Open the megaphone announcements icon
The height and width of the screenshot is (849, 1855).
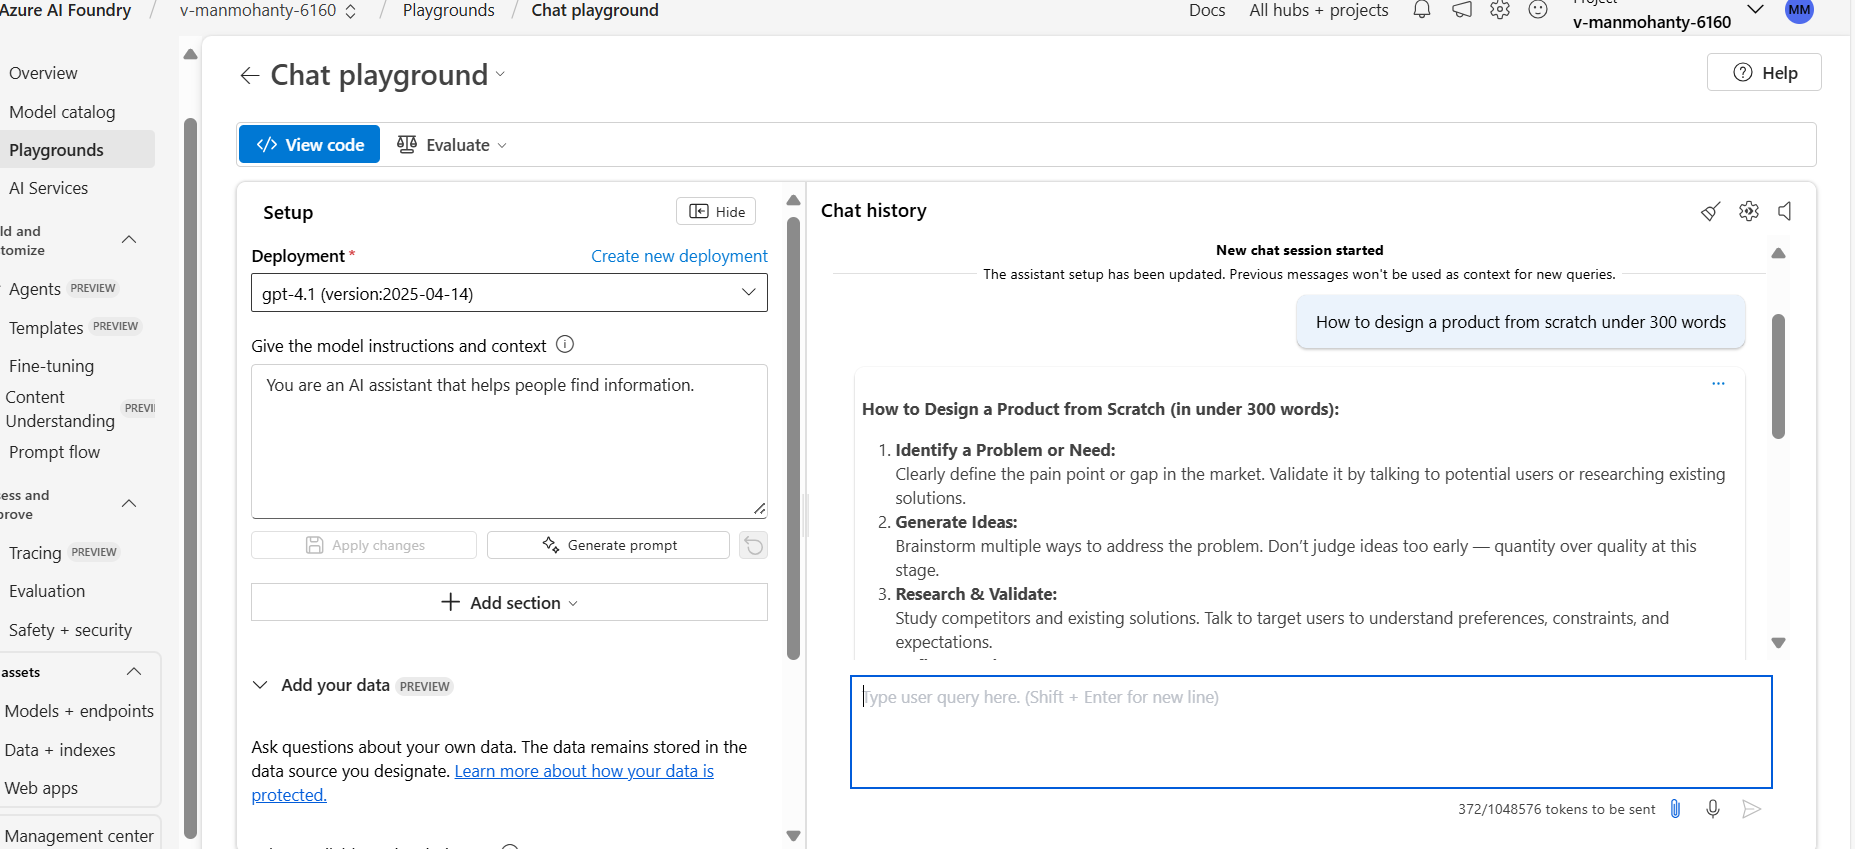pyautogui.click(x=1461, y=10)
